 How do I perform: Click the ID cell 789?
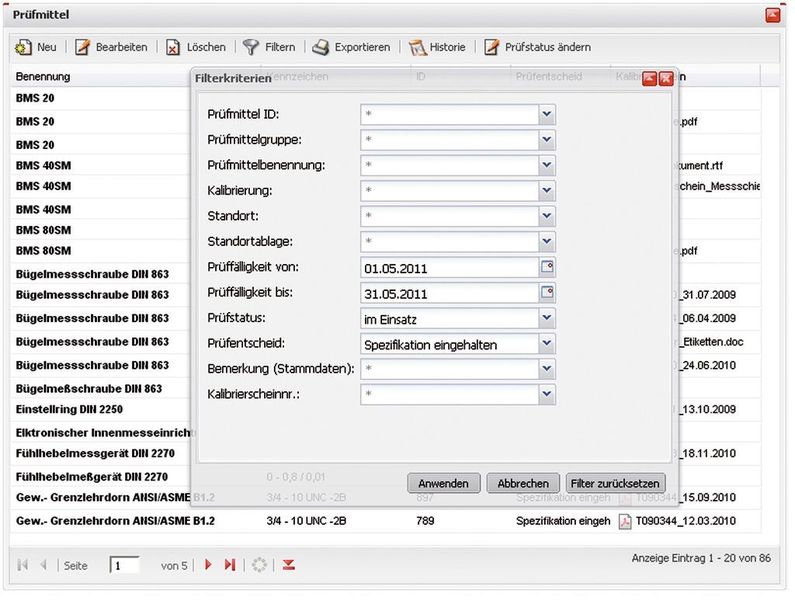pos(425,521)
